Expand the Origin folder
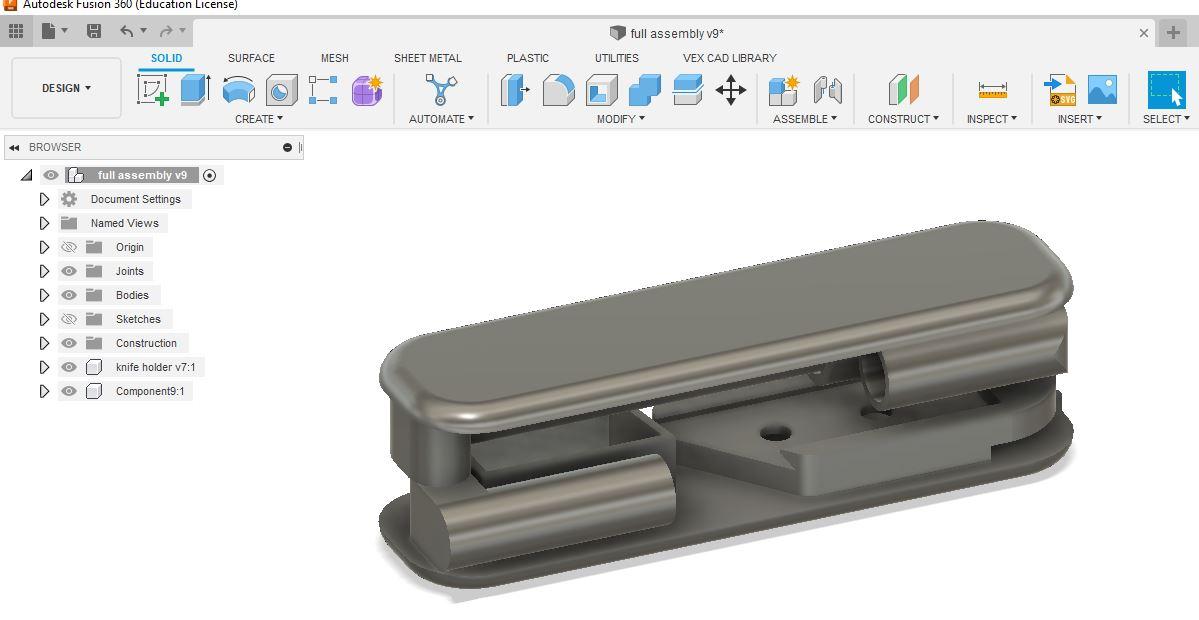The image size is (1199, 620). point(44,247)
